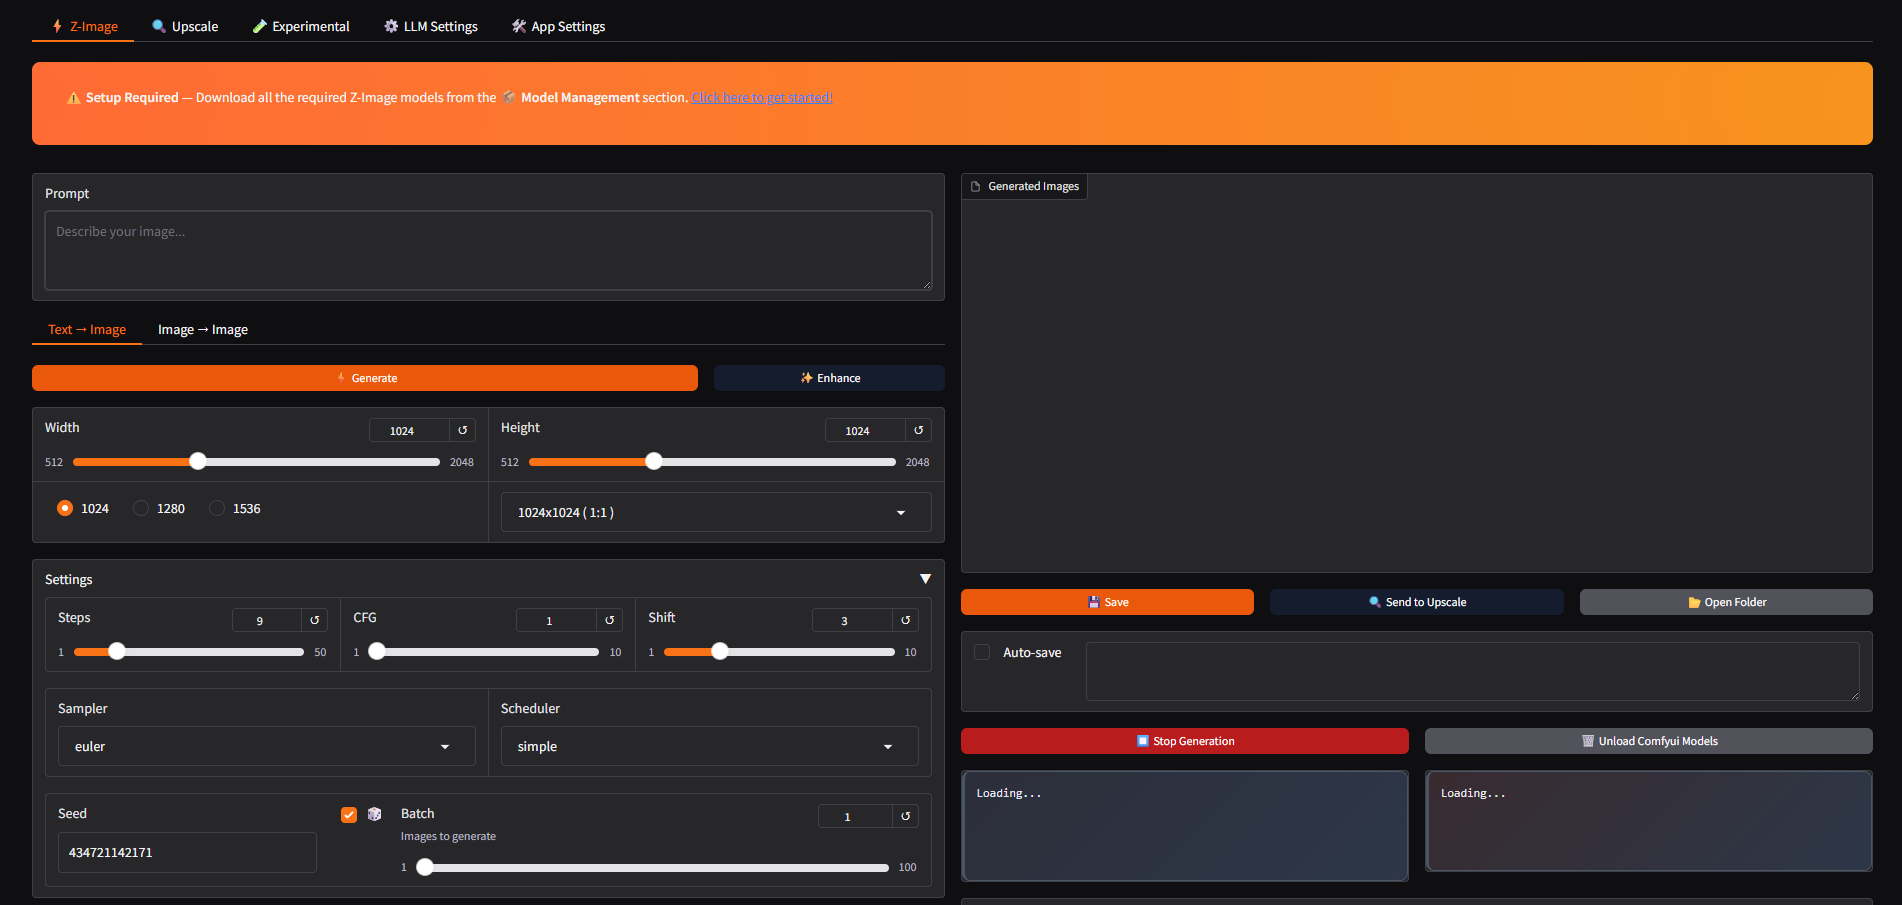
Task: Click inside the Prompt text area
Action: [x=488, y=250]
